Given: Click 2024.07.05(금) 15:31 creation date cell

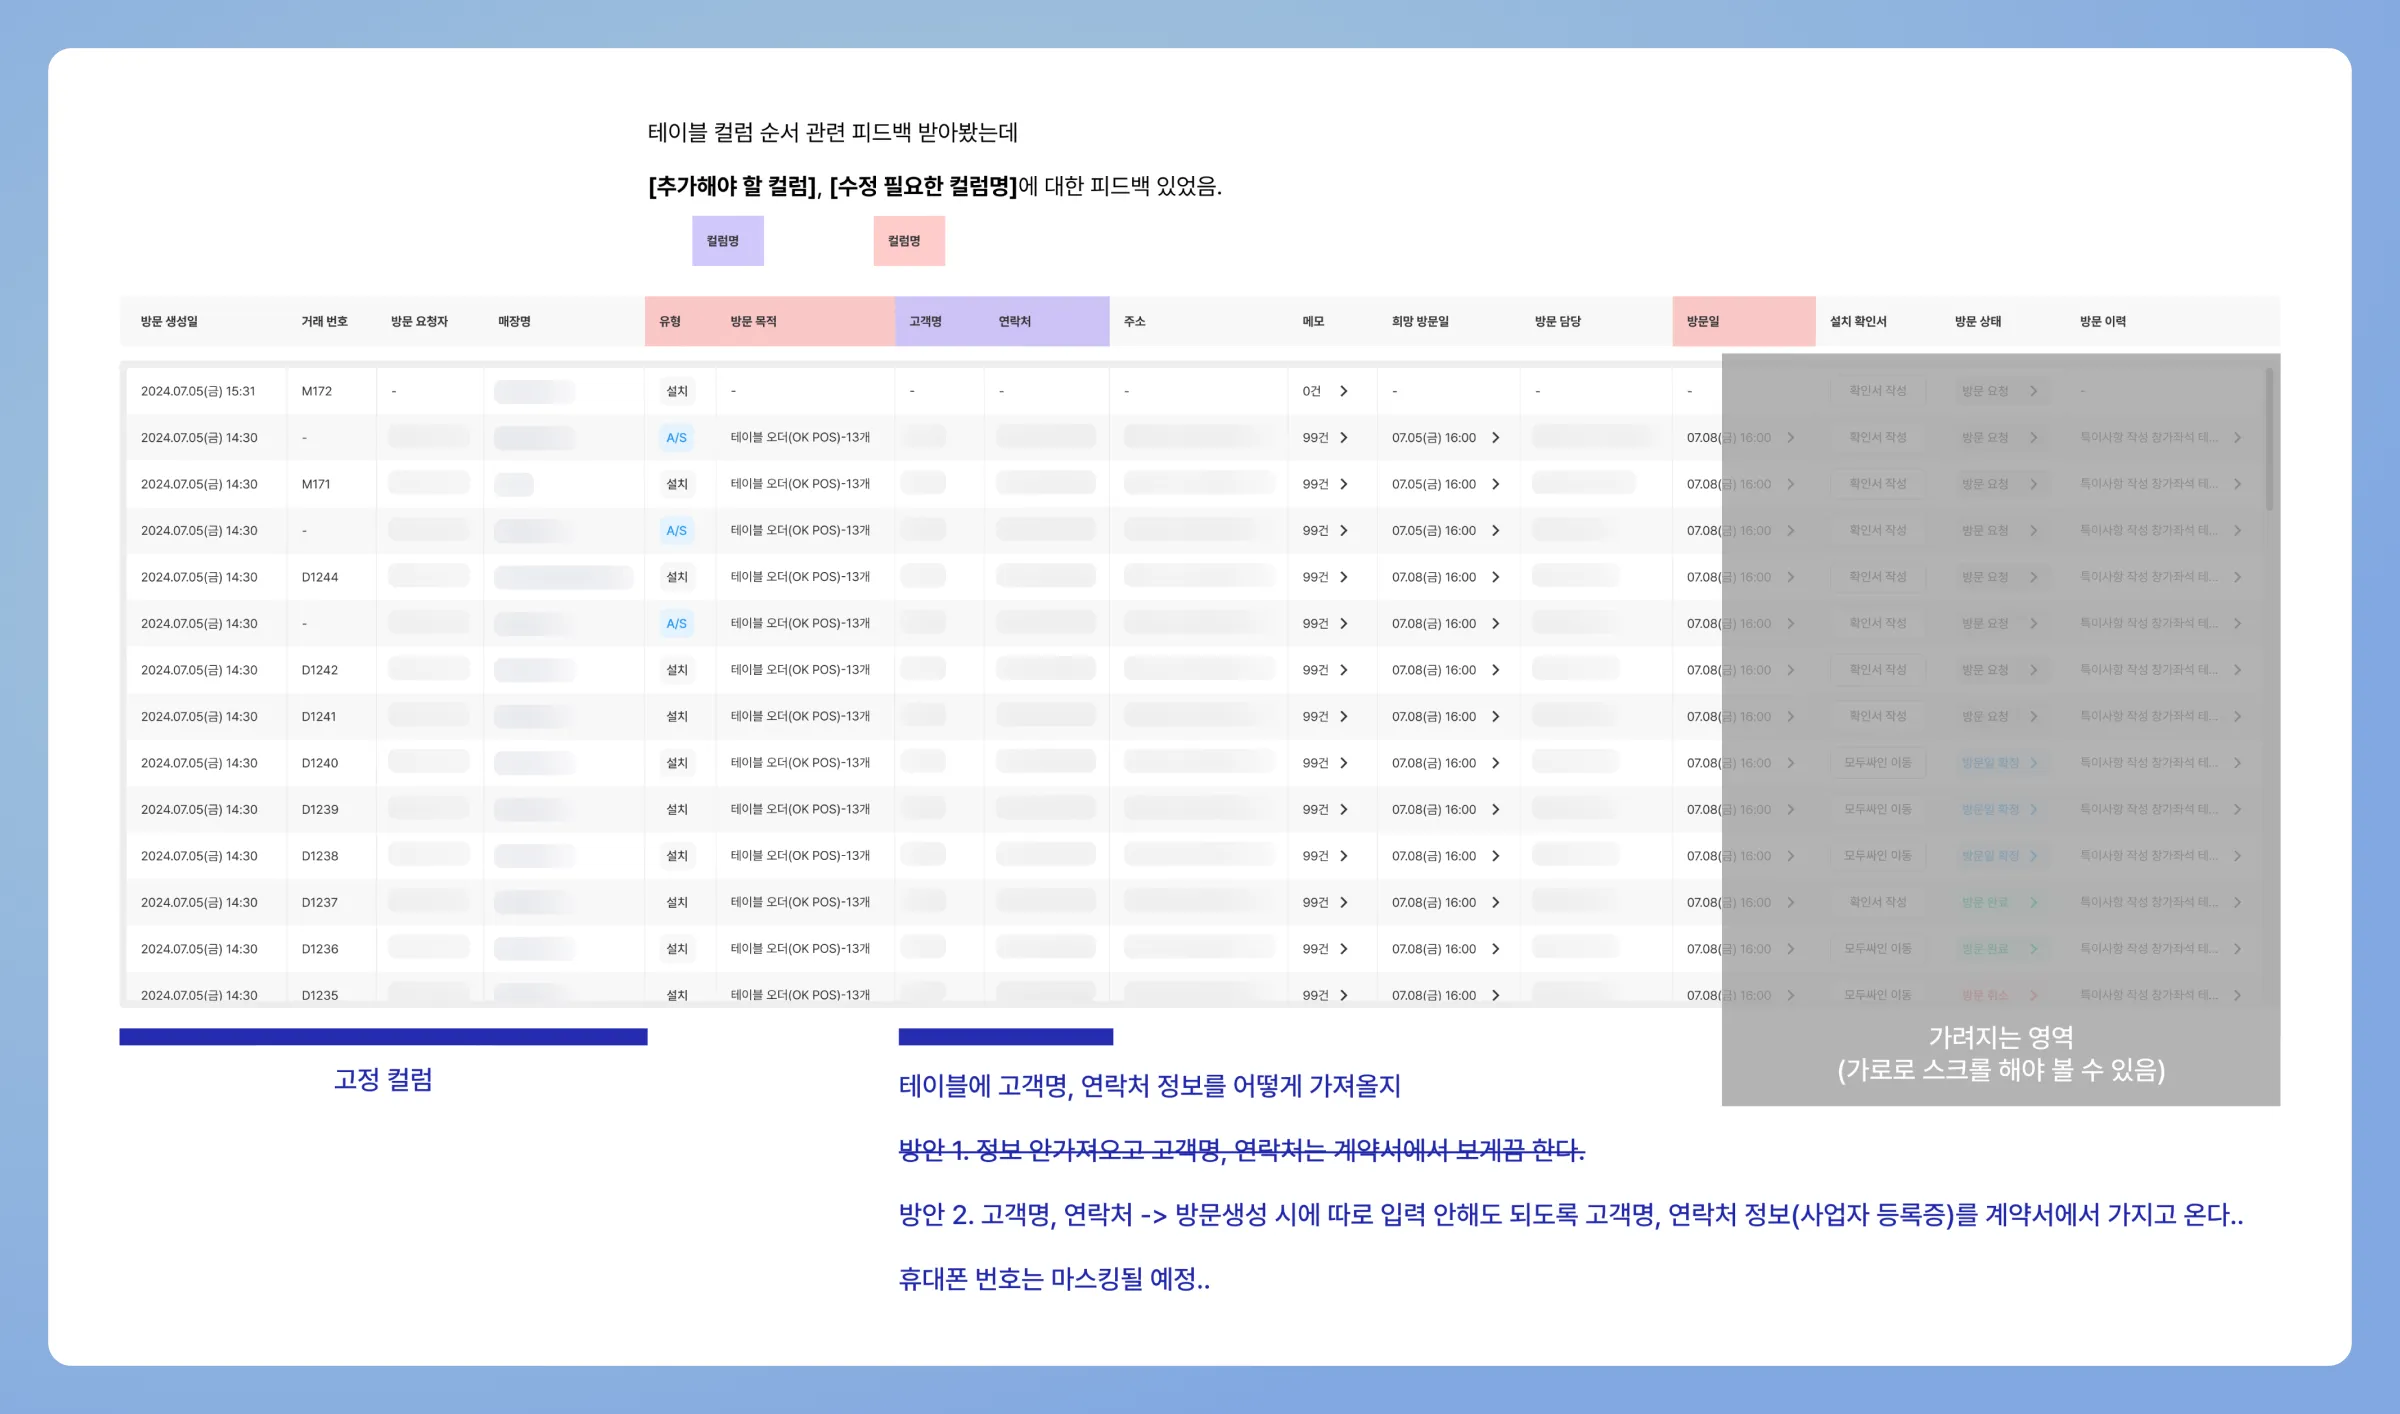Looking at the screenshot, I should pyautogui.click(x=198, y=391).
